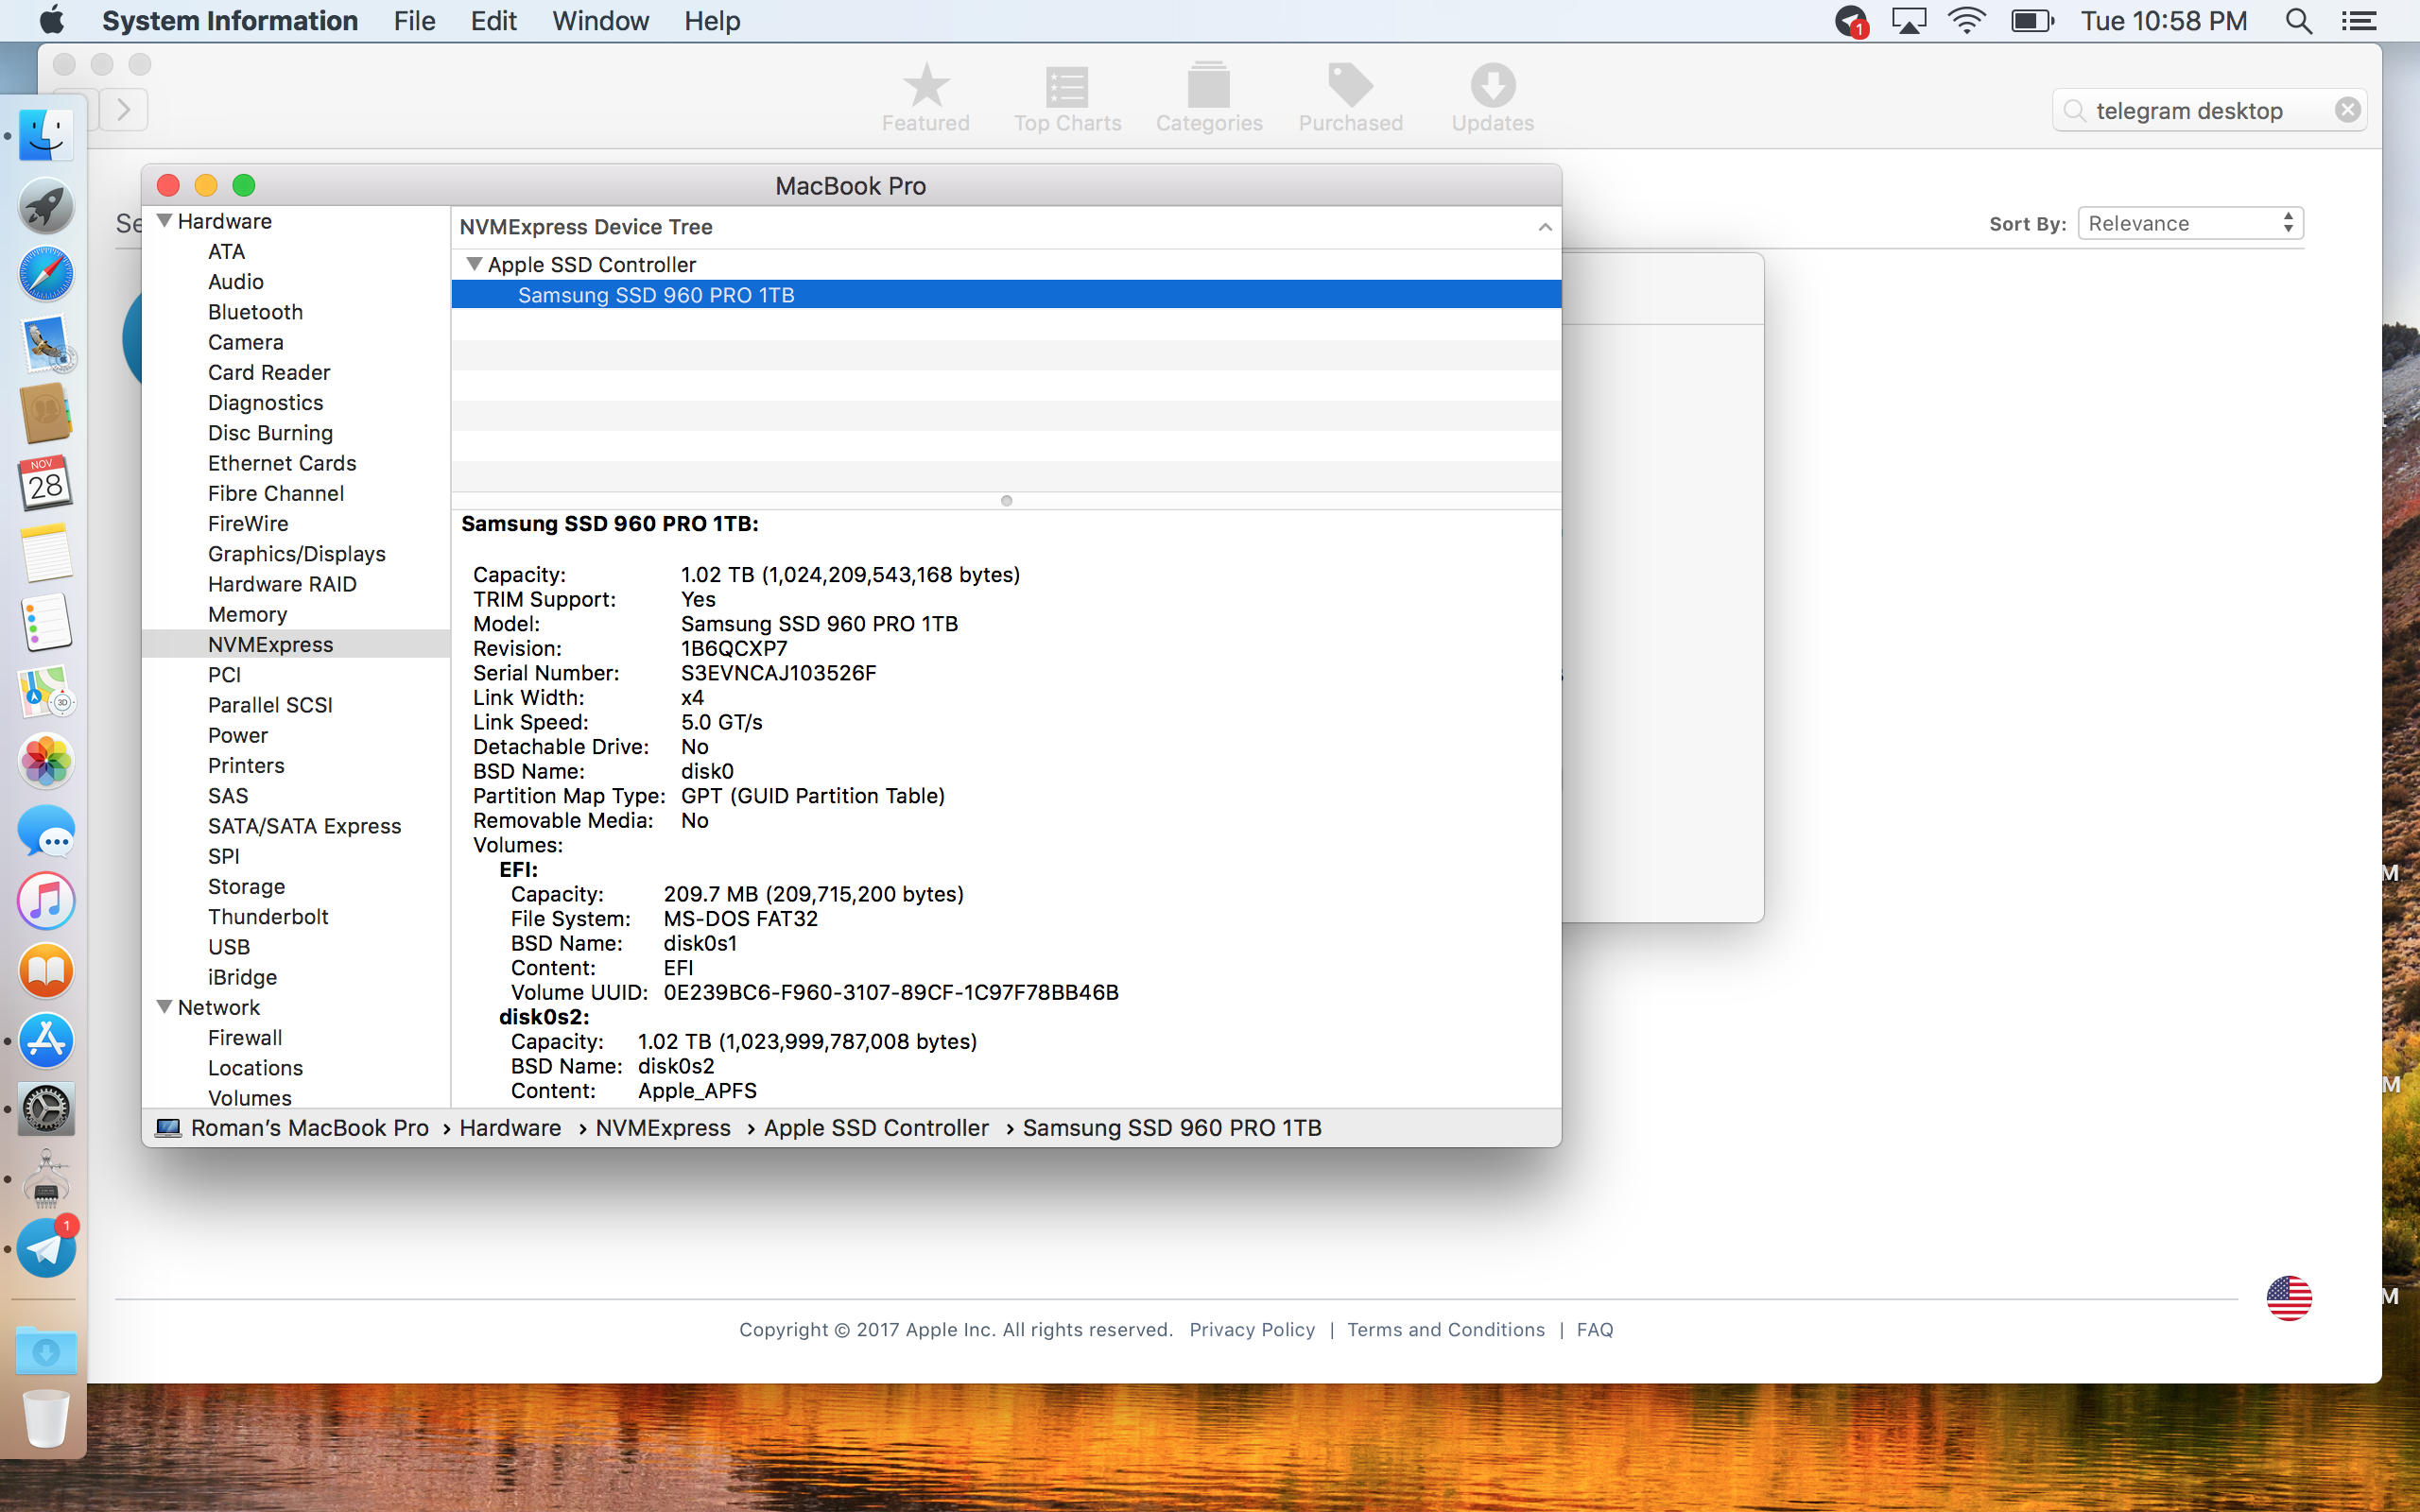Open the Mail stamp icon in Dock
This screenshot has height=1512, width=2420.
[x=46, y=344]
